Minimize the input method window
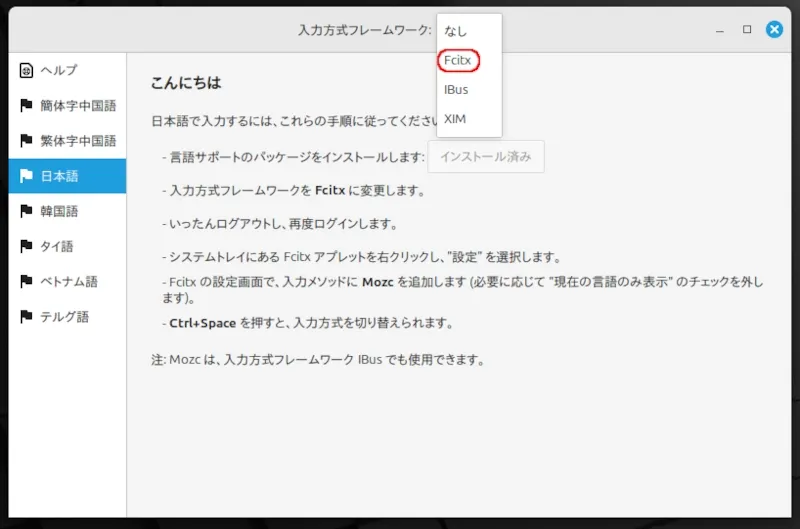 point(720,30)
